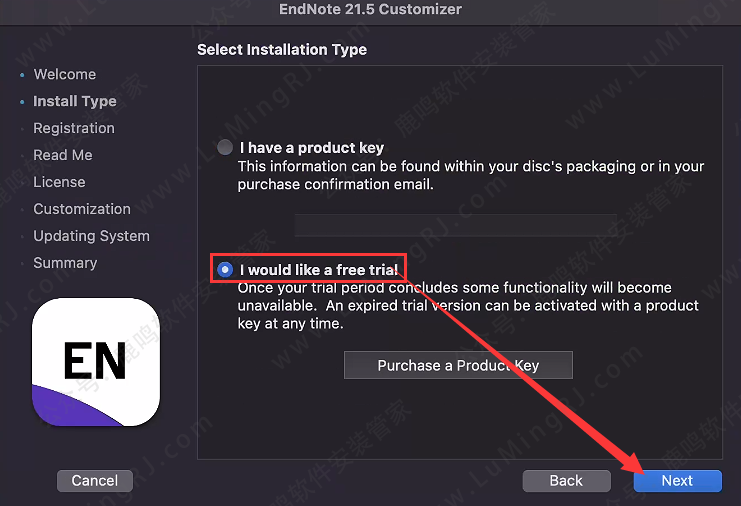The height and width of the screenshot is (506, 741).
Task: Click the free trial description text
Action: click(468, 305)
